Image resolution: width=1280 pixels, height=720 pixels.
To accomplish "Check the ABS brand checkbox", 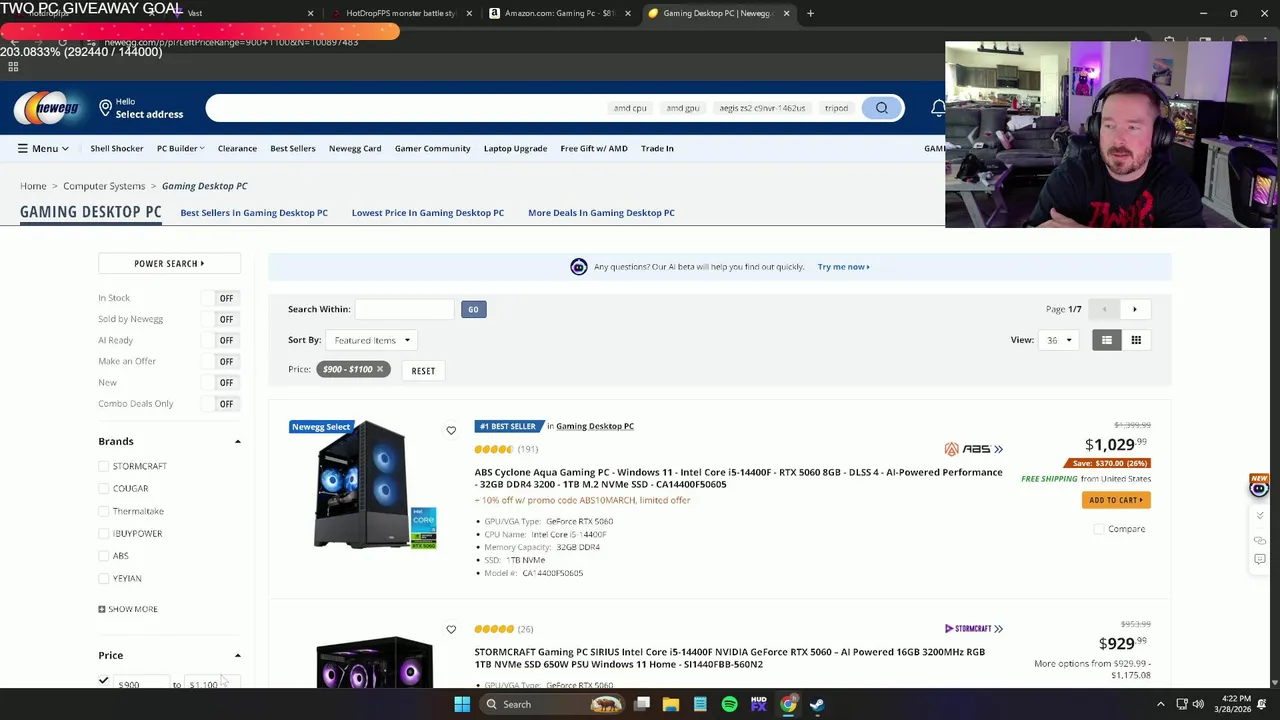I will pyautogui.click(x=103, y=556).
